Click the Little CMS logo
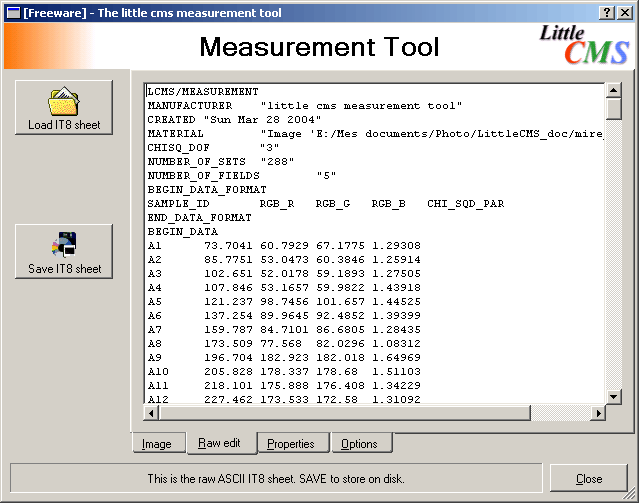 (584, 45)
